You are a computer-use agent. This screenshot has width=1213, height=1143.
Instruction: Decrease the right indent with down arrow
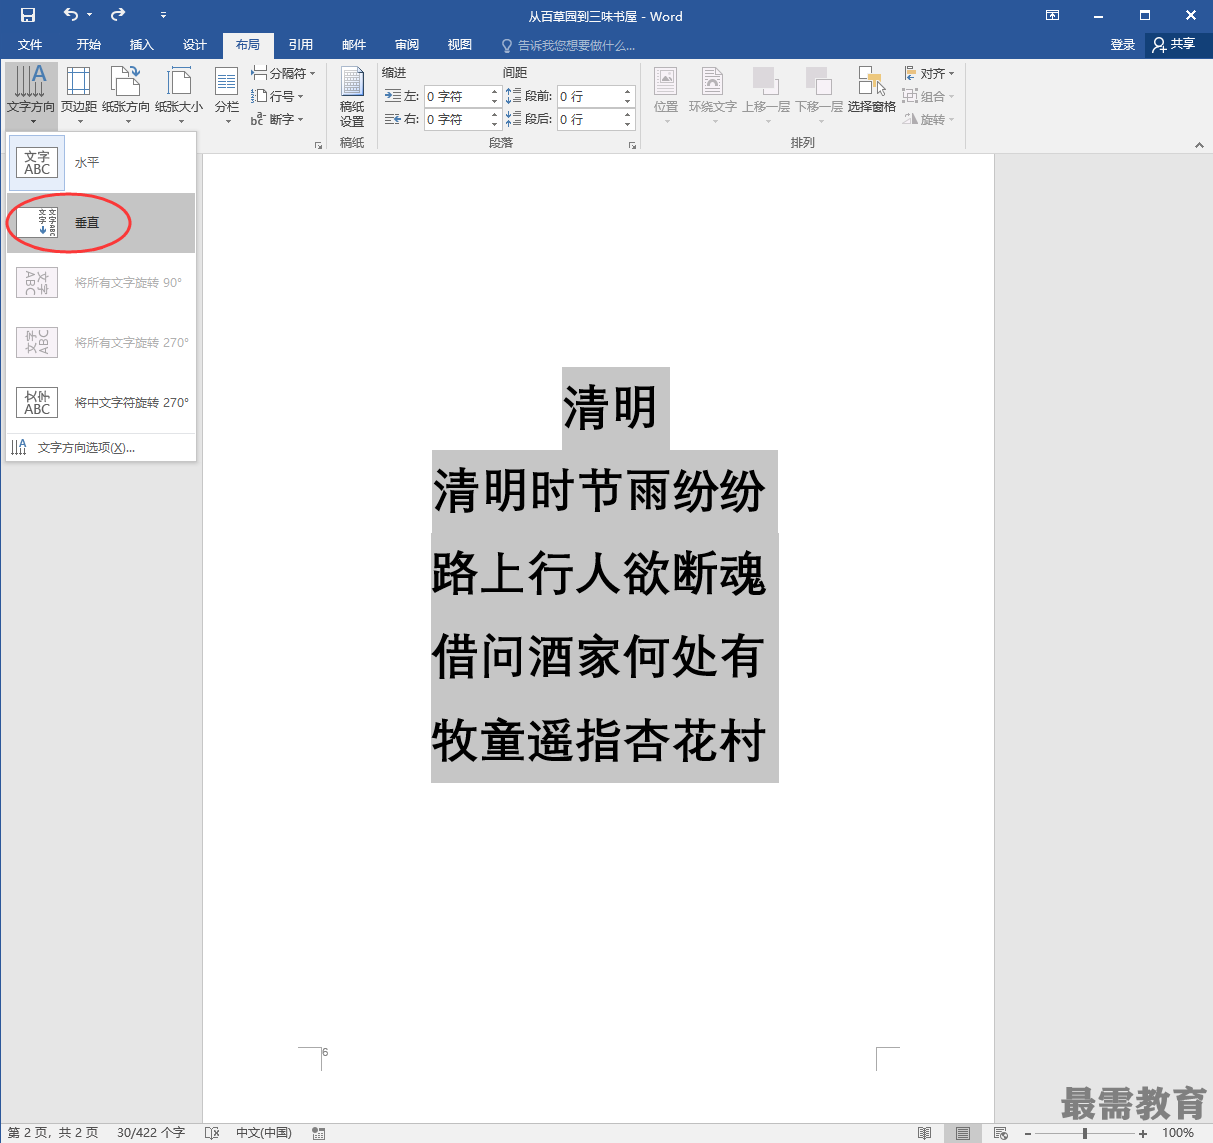(x=494, y=124)
